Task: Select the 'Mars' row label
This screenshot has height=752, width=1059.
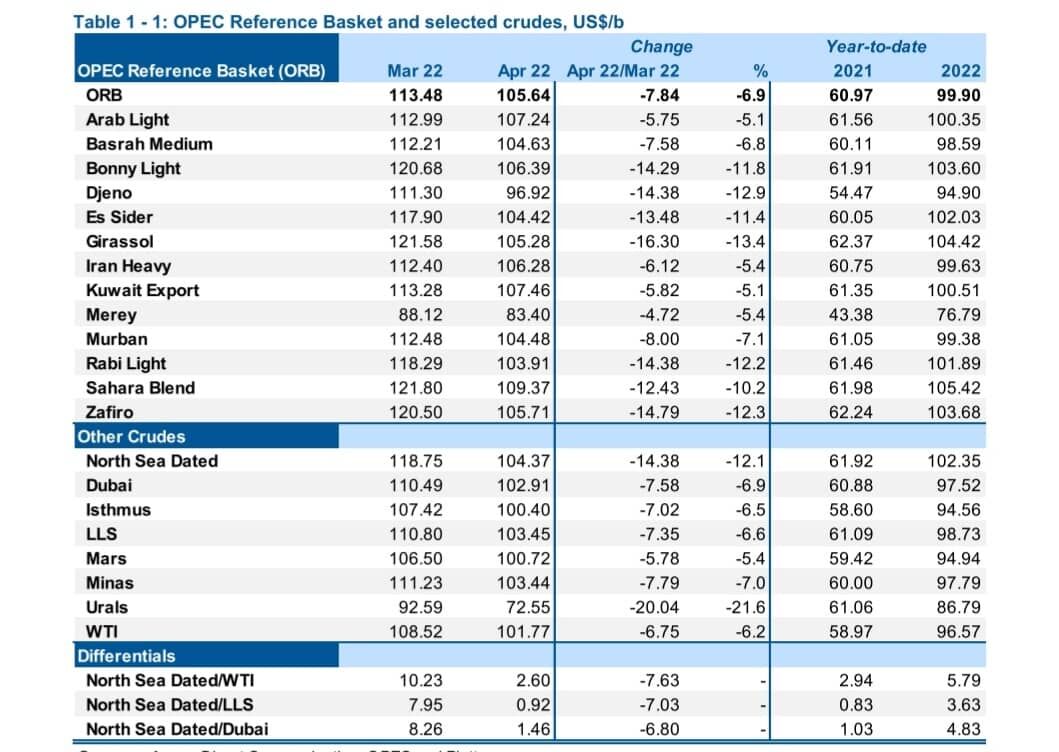Action: tap(106, 558)
